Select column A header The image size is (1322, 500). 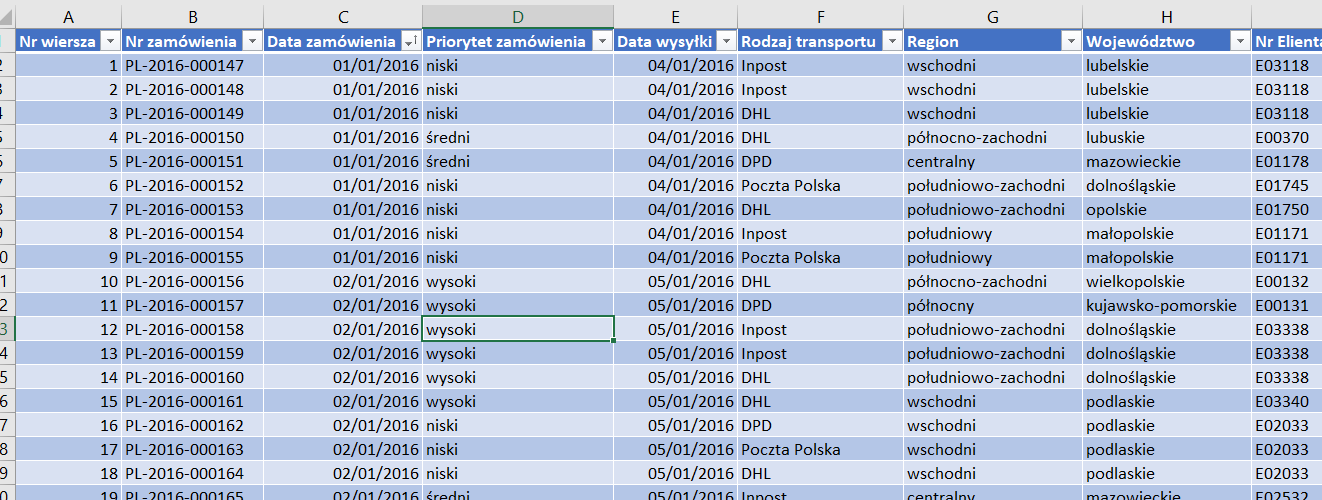click(x=68, y=16)
